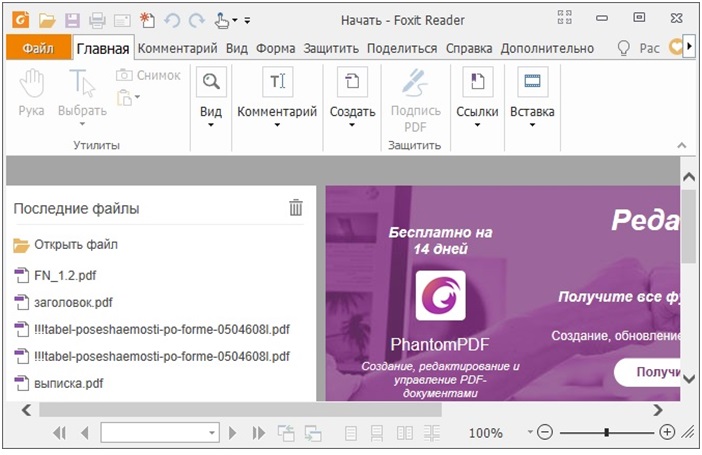This screenshot has width=702, height=455.
Task: Open recent file заголовок.pdf
Action: 64,302
